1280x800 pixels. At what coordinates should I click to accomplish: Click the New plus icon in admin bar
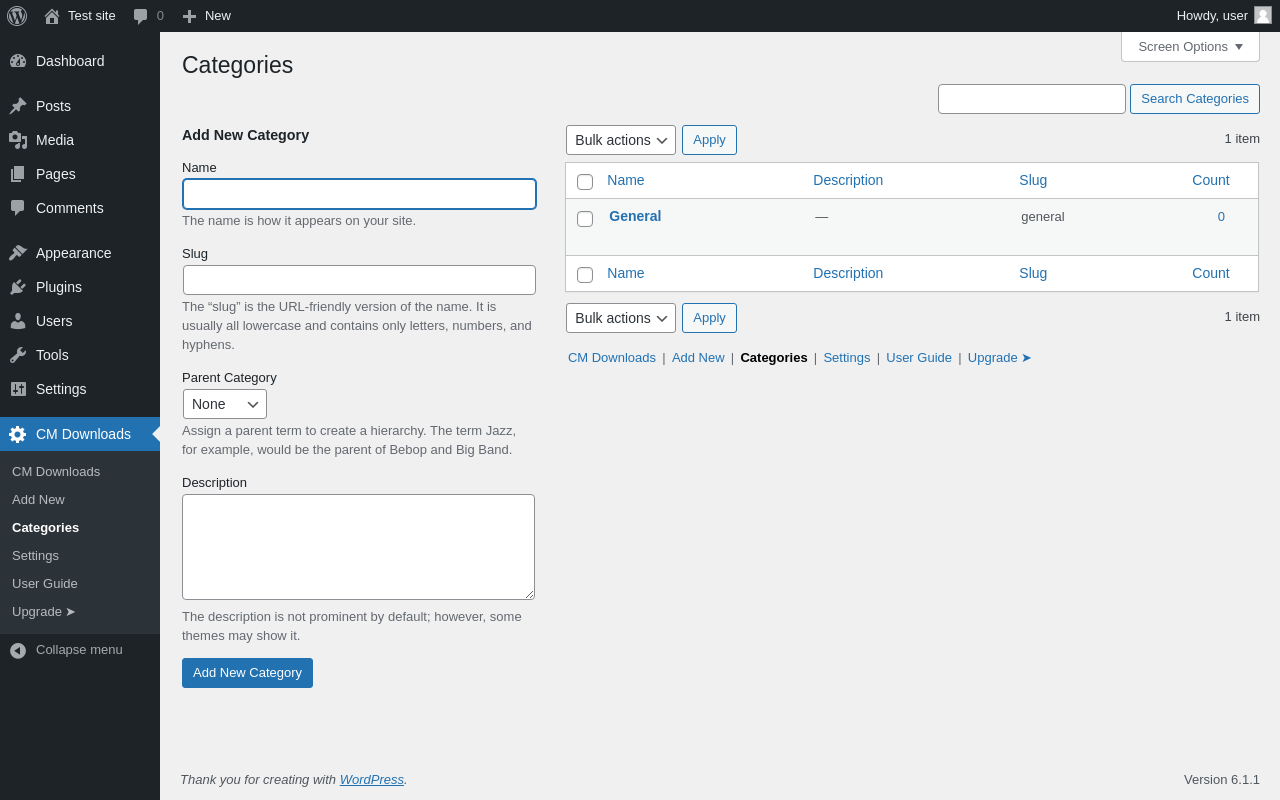pyautogui.click(x=189, y=16)
